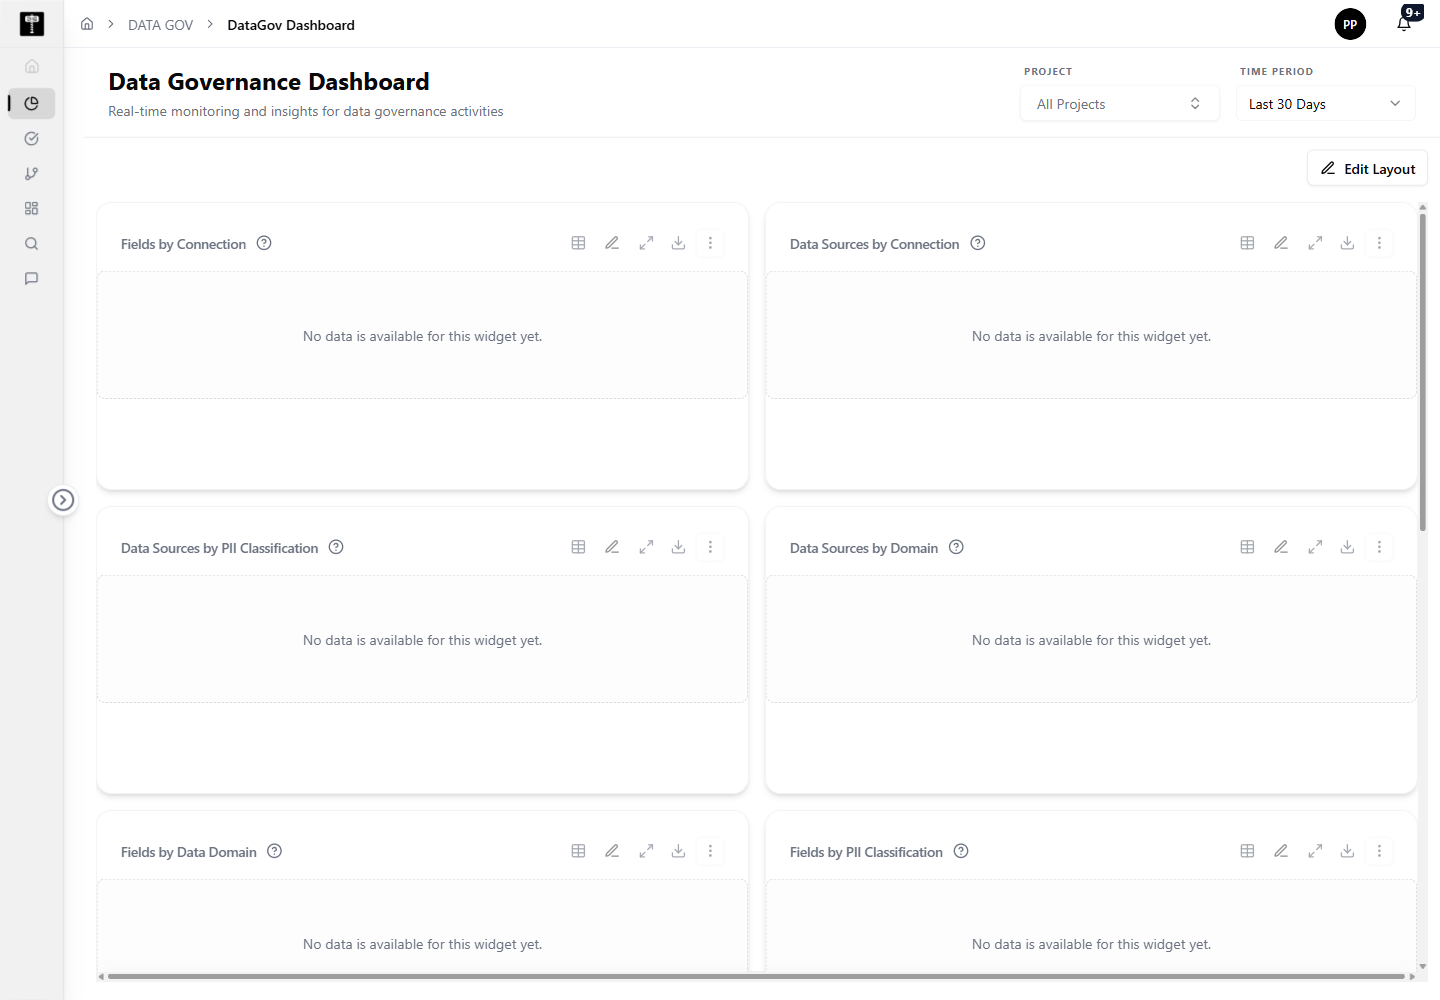Viewport: 1440px width, 1000px height.
Task: Show help for Data Sources by Connection
Action: 978,243
